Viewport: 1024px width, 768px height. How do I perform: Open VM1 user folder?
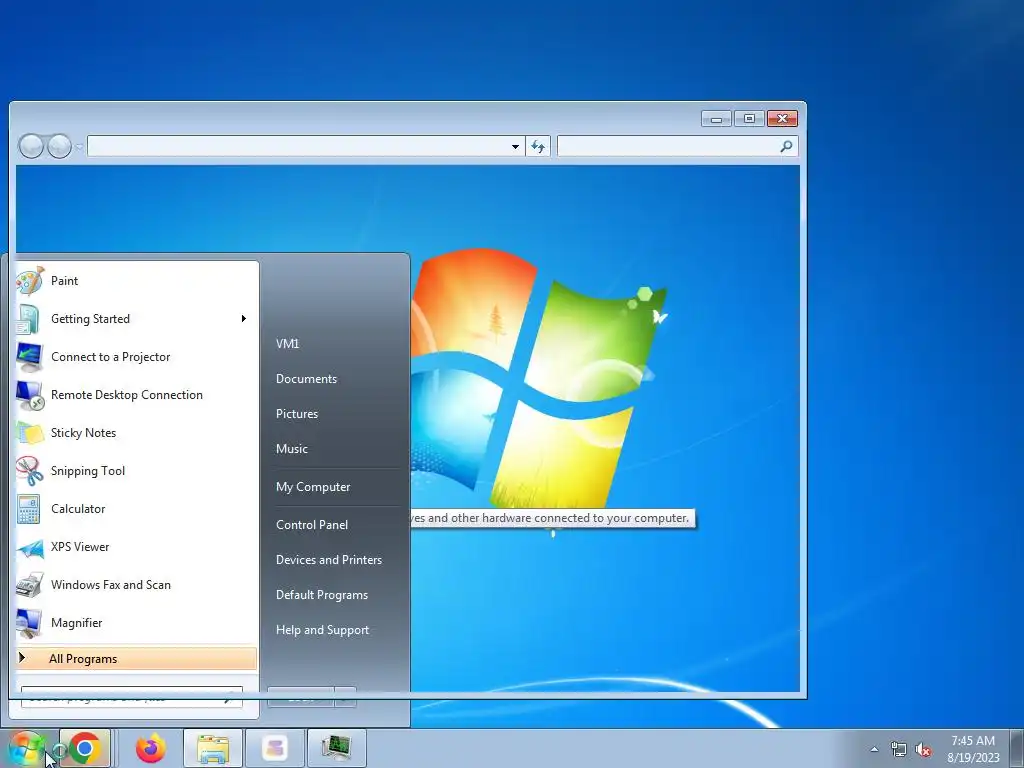pyautogui.click(x=287, y=344)
